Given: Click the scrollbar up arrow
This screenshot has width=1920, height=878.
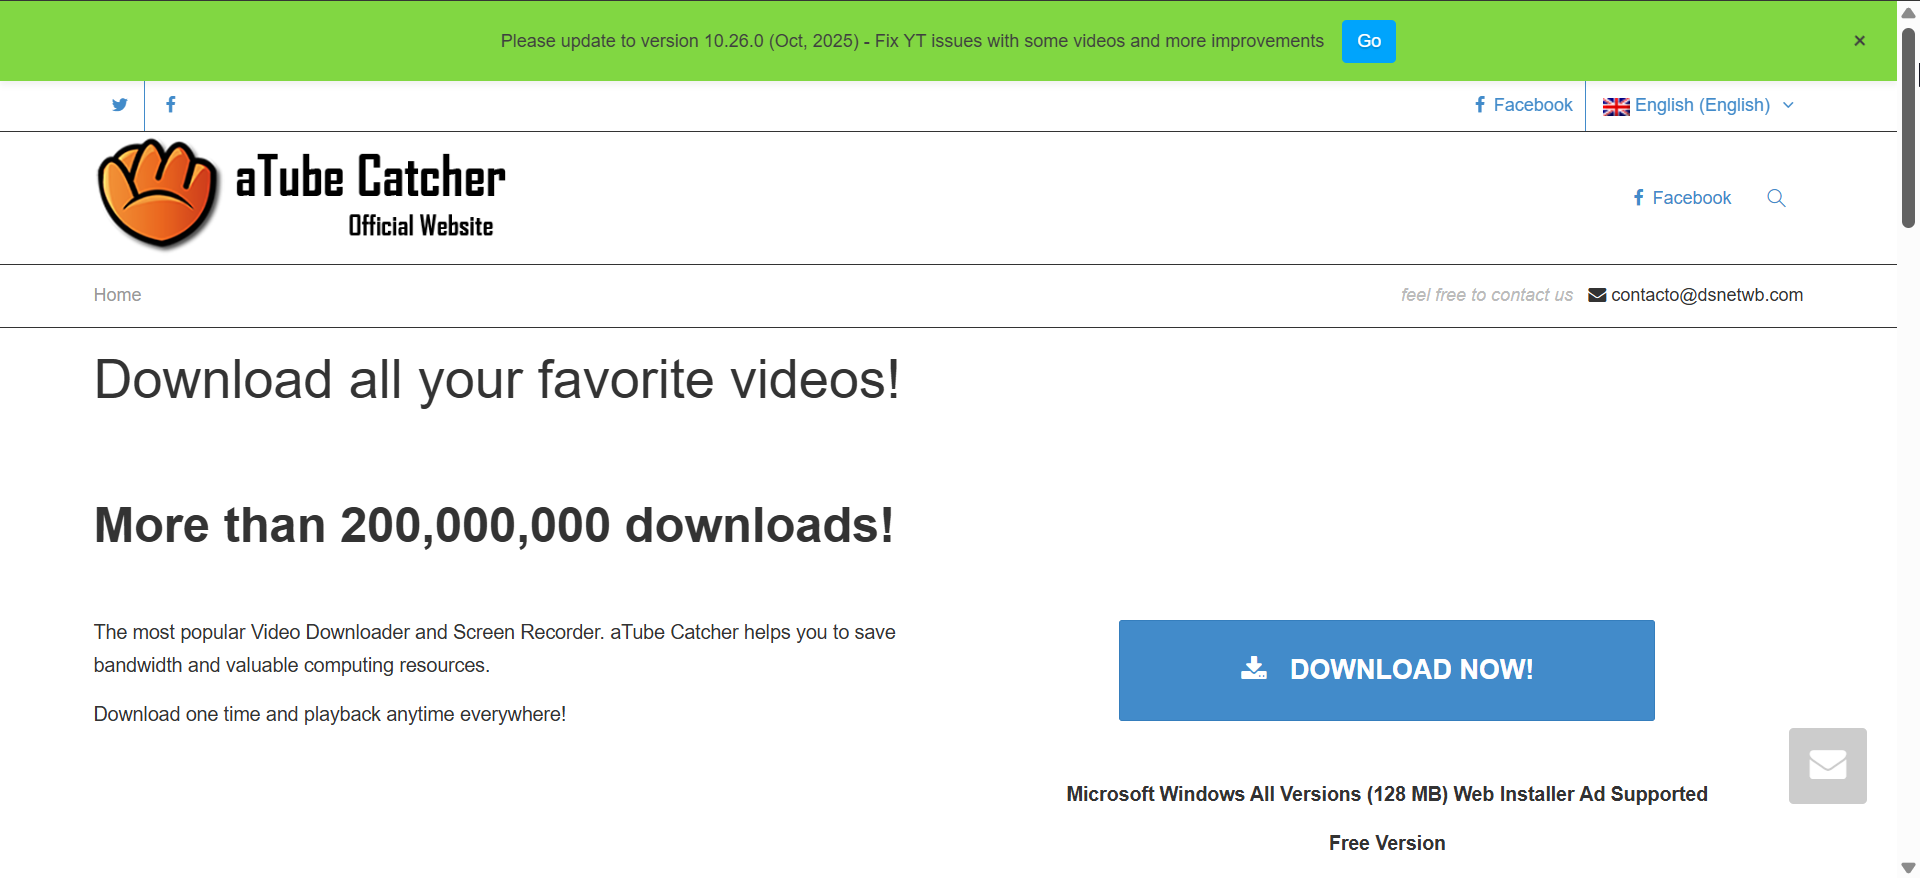Looking at the screenshot, I should click(1908, 13).
